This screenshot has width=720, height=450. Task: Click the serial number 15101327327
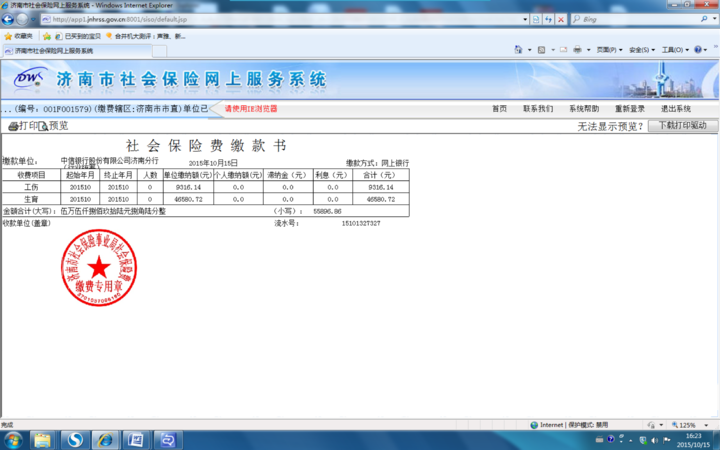(x=361, y=223)
